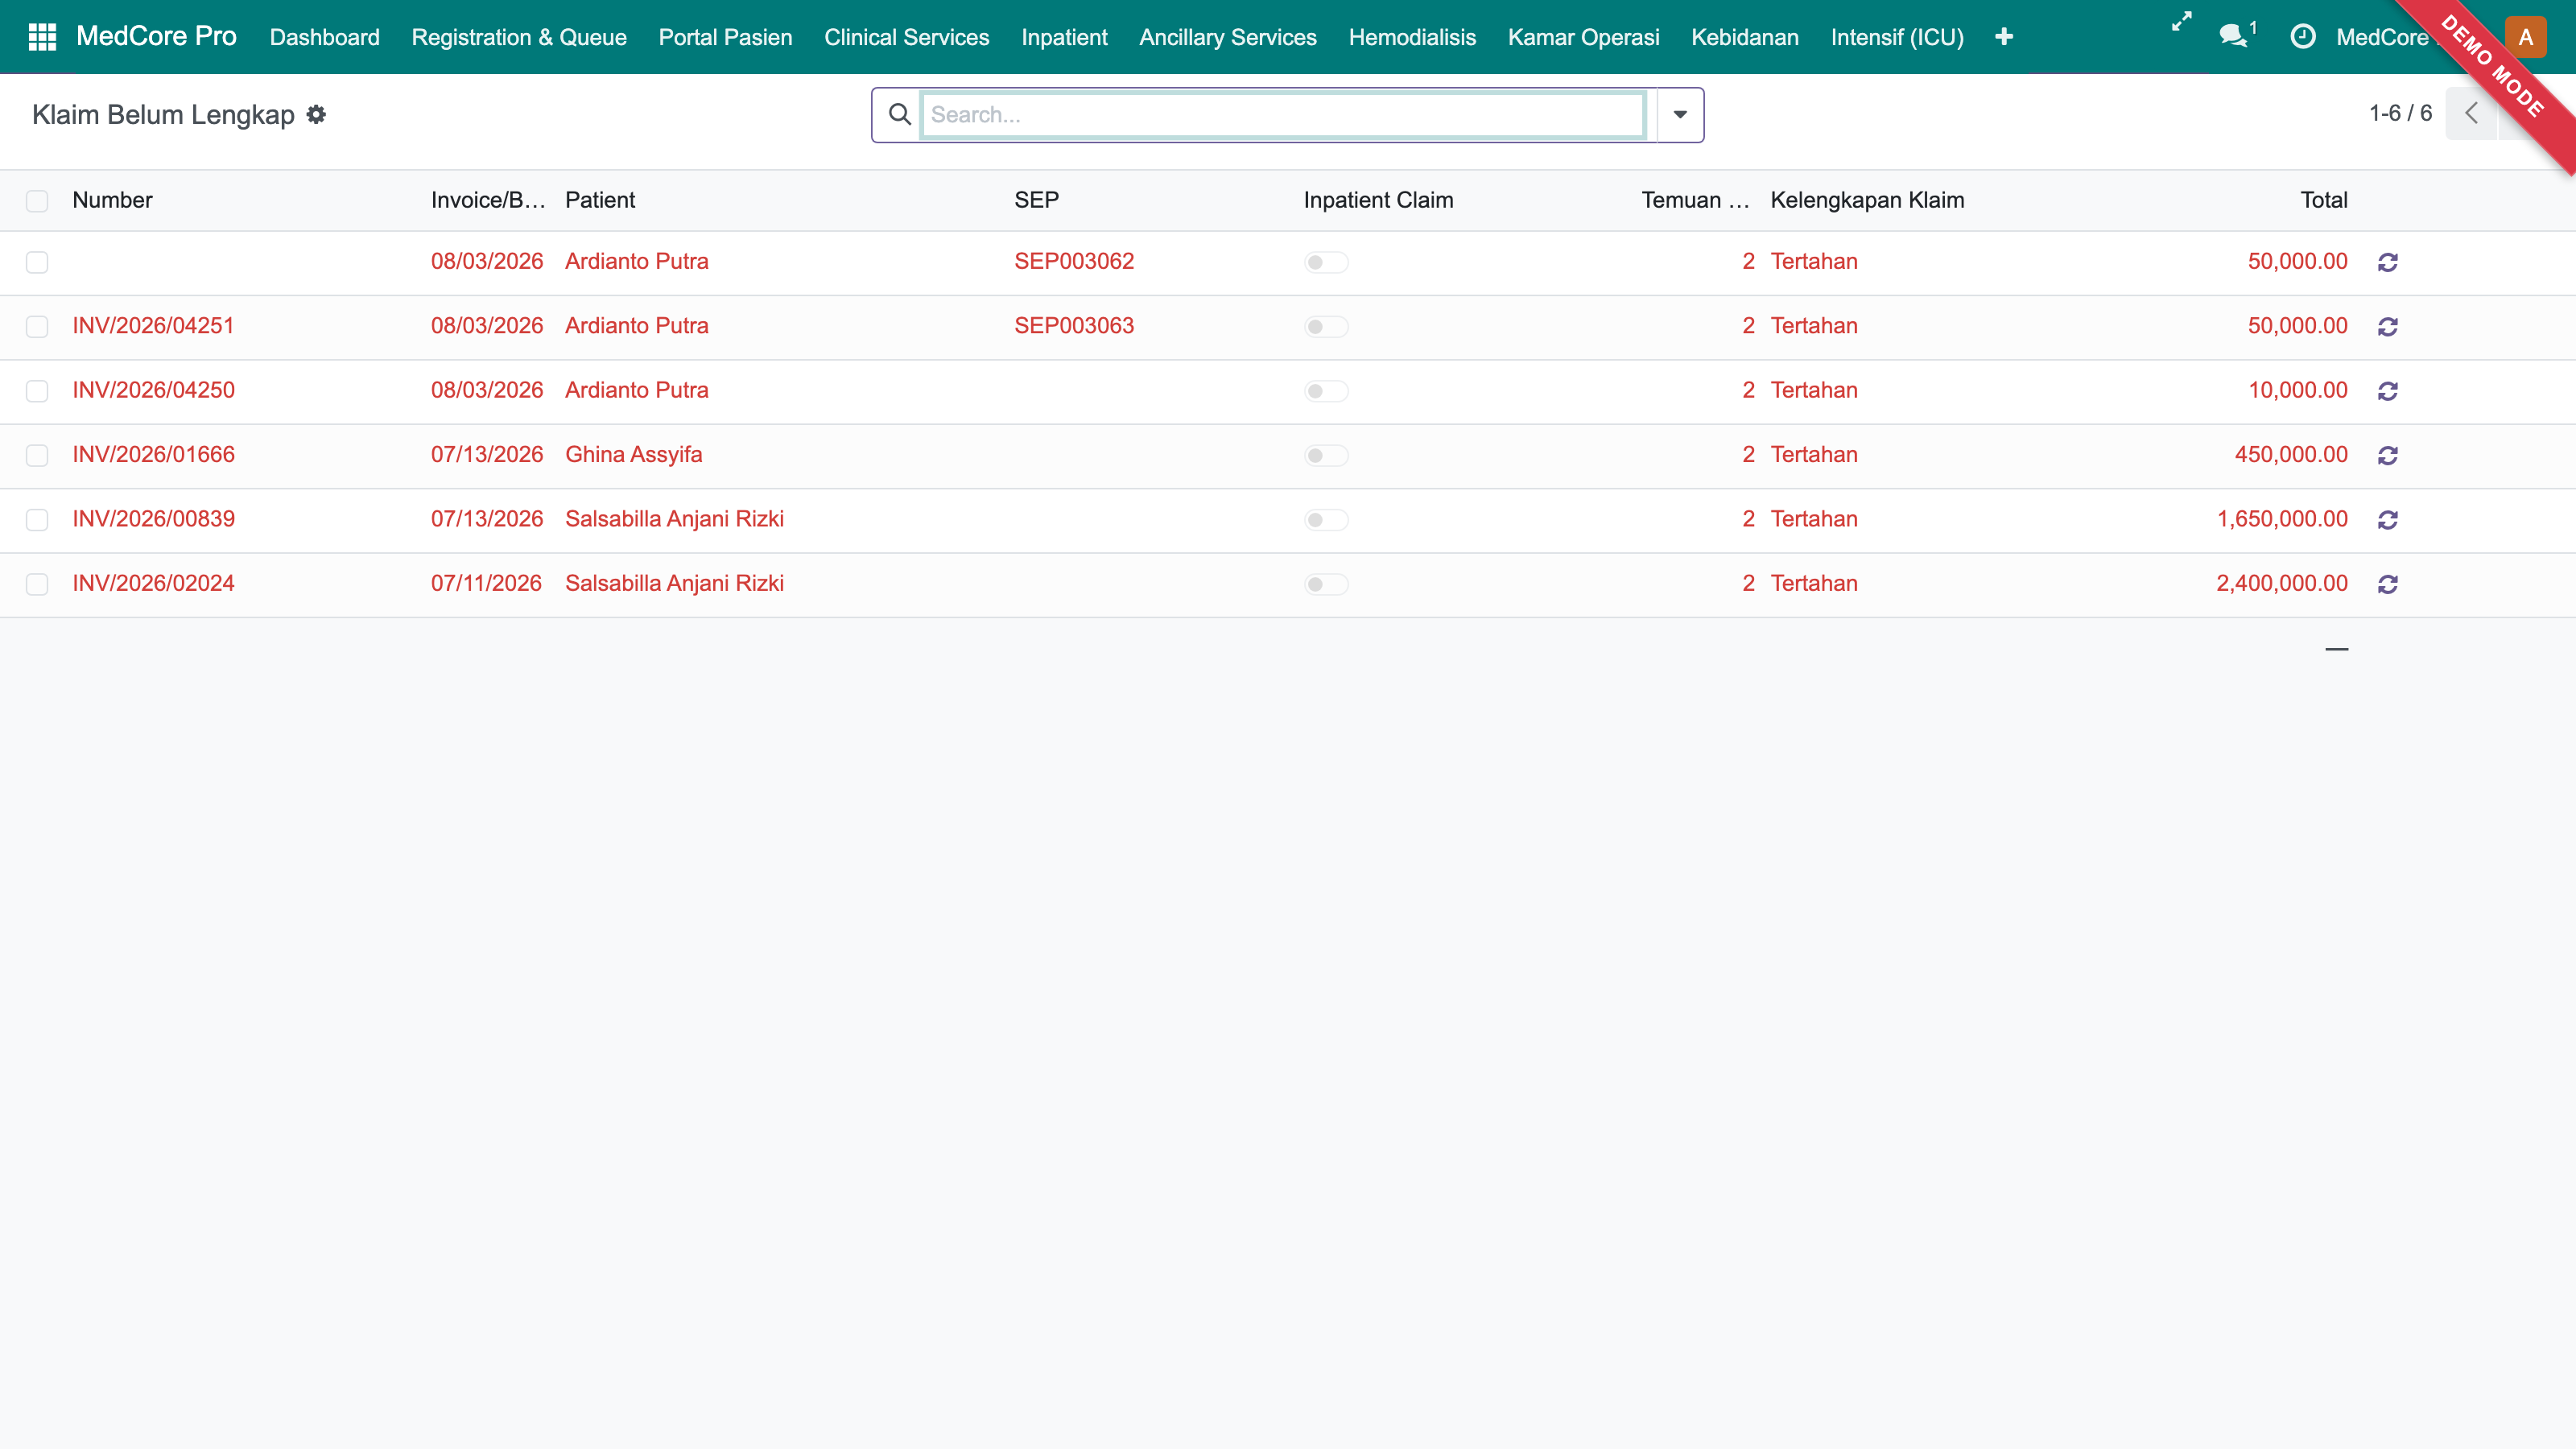Image resolution: width=2576 pixels, height=1449 pixels.
Task: Click the search magnifier icon
Action: pyautogui.click(x=899, y=115)
